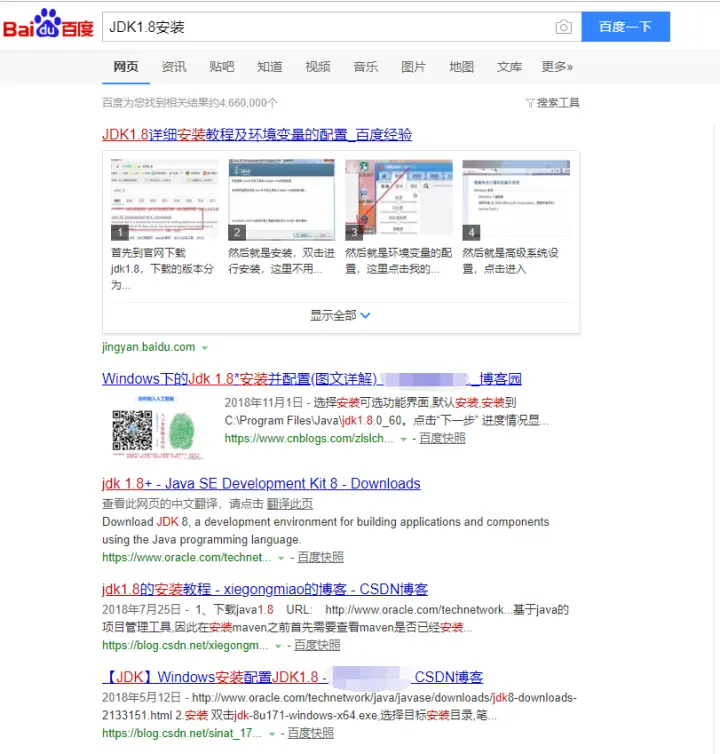The width and height of the screenshot is (720, 754).
Task: Open dropdown arrow beside oracle.com URL
Action: (281, 558)
